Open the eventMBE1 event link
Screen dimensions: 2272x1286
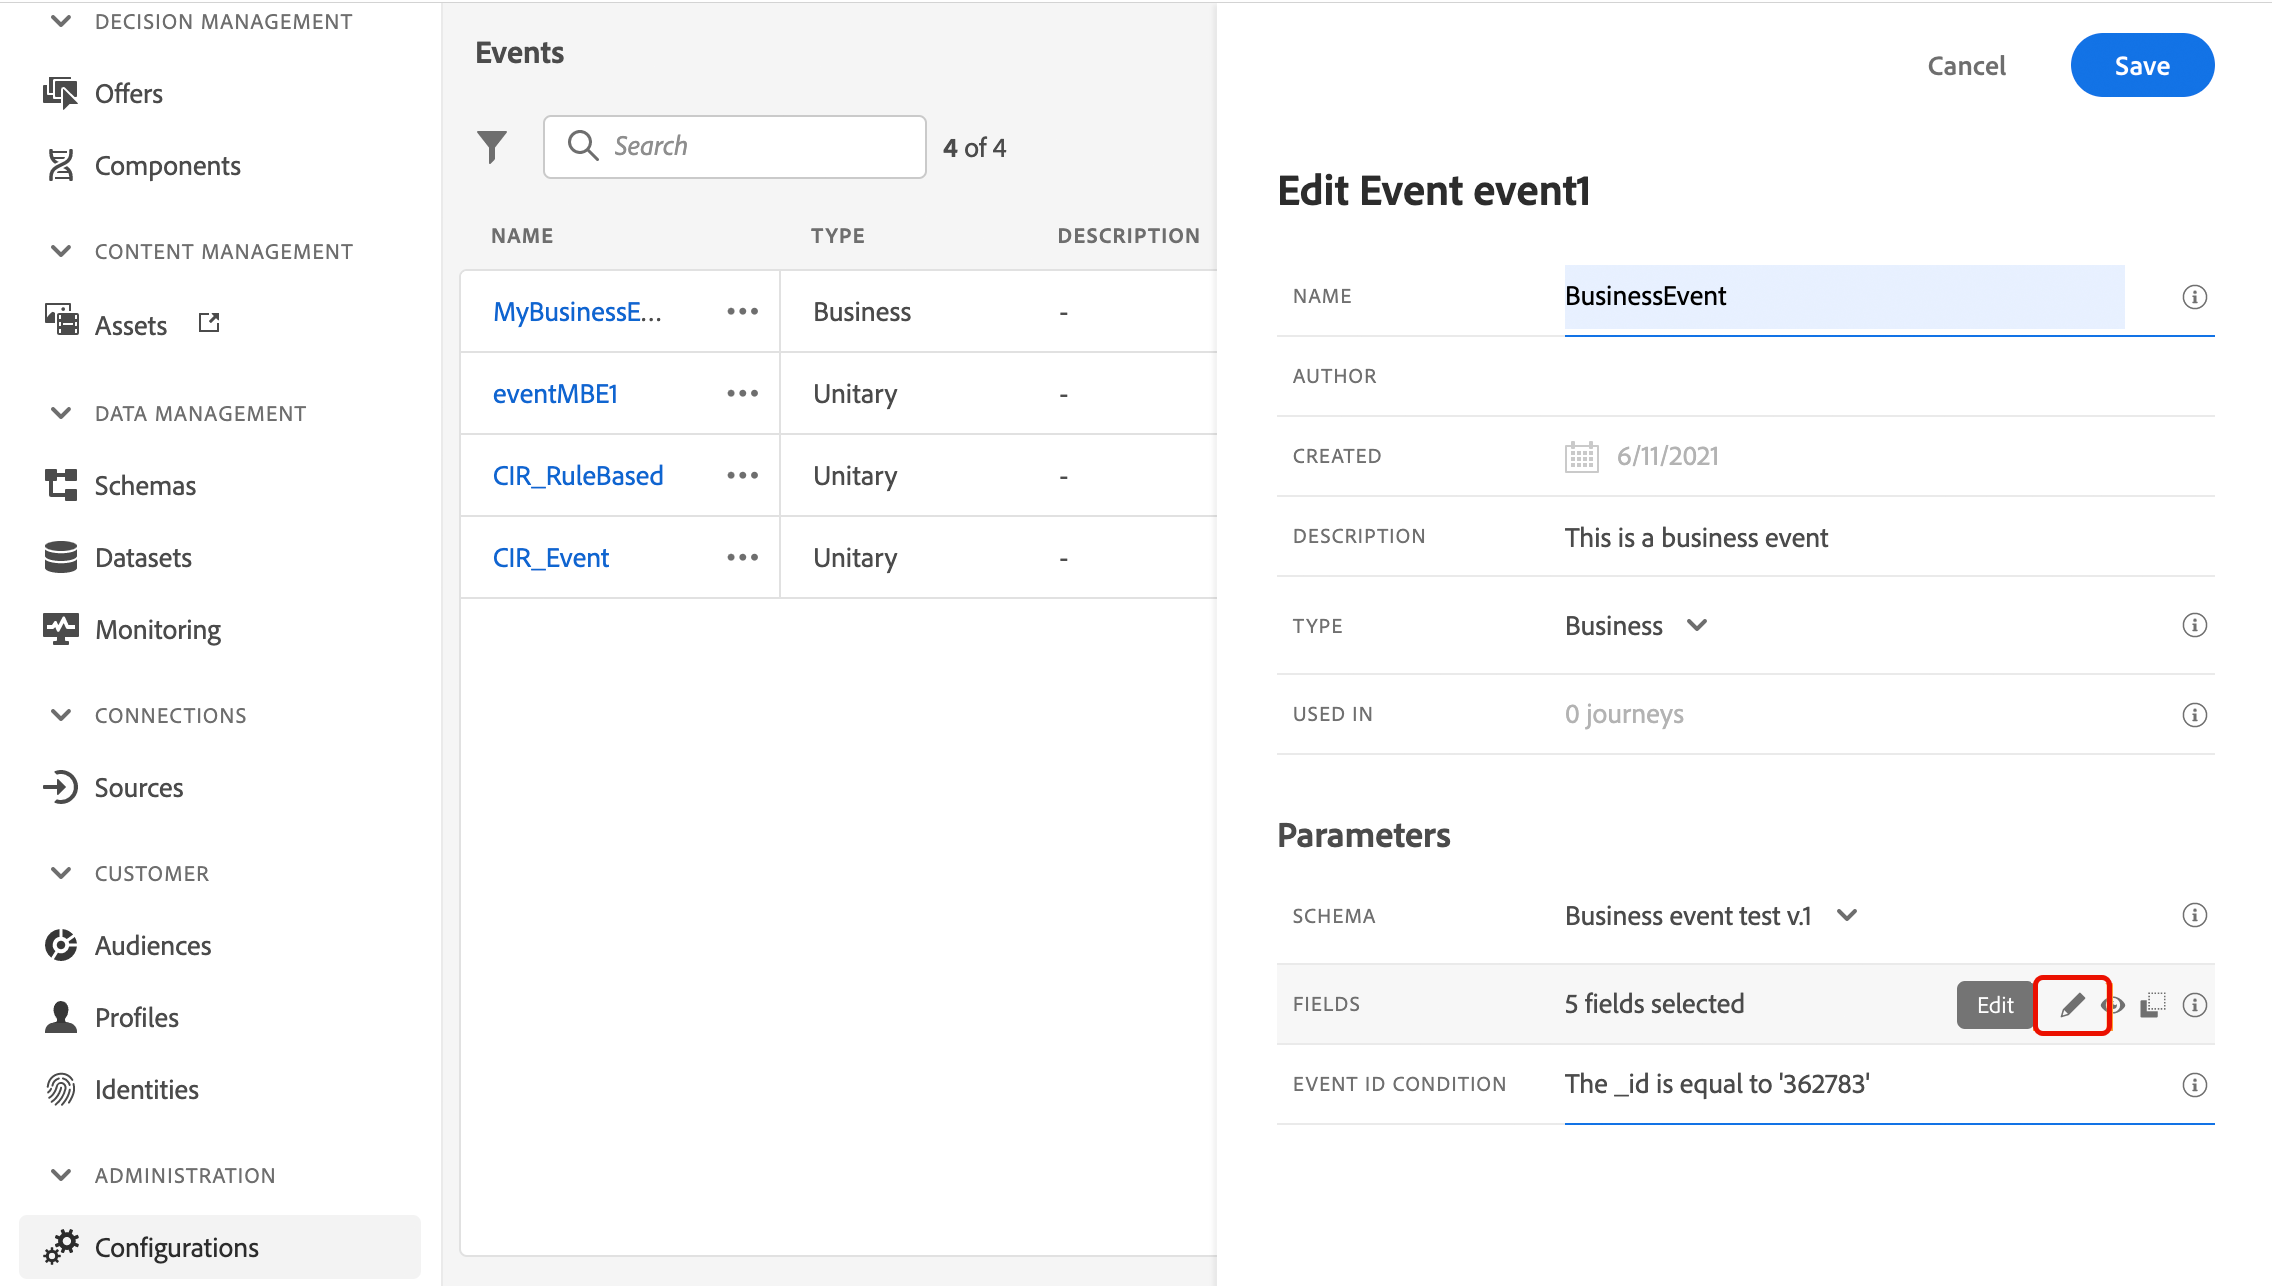(555, 394)
